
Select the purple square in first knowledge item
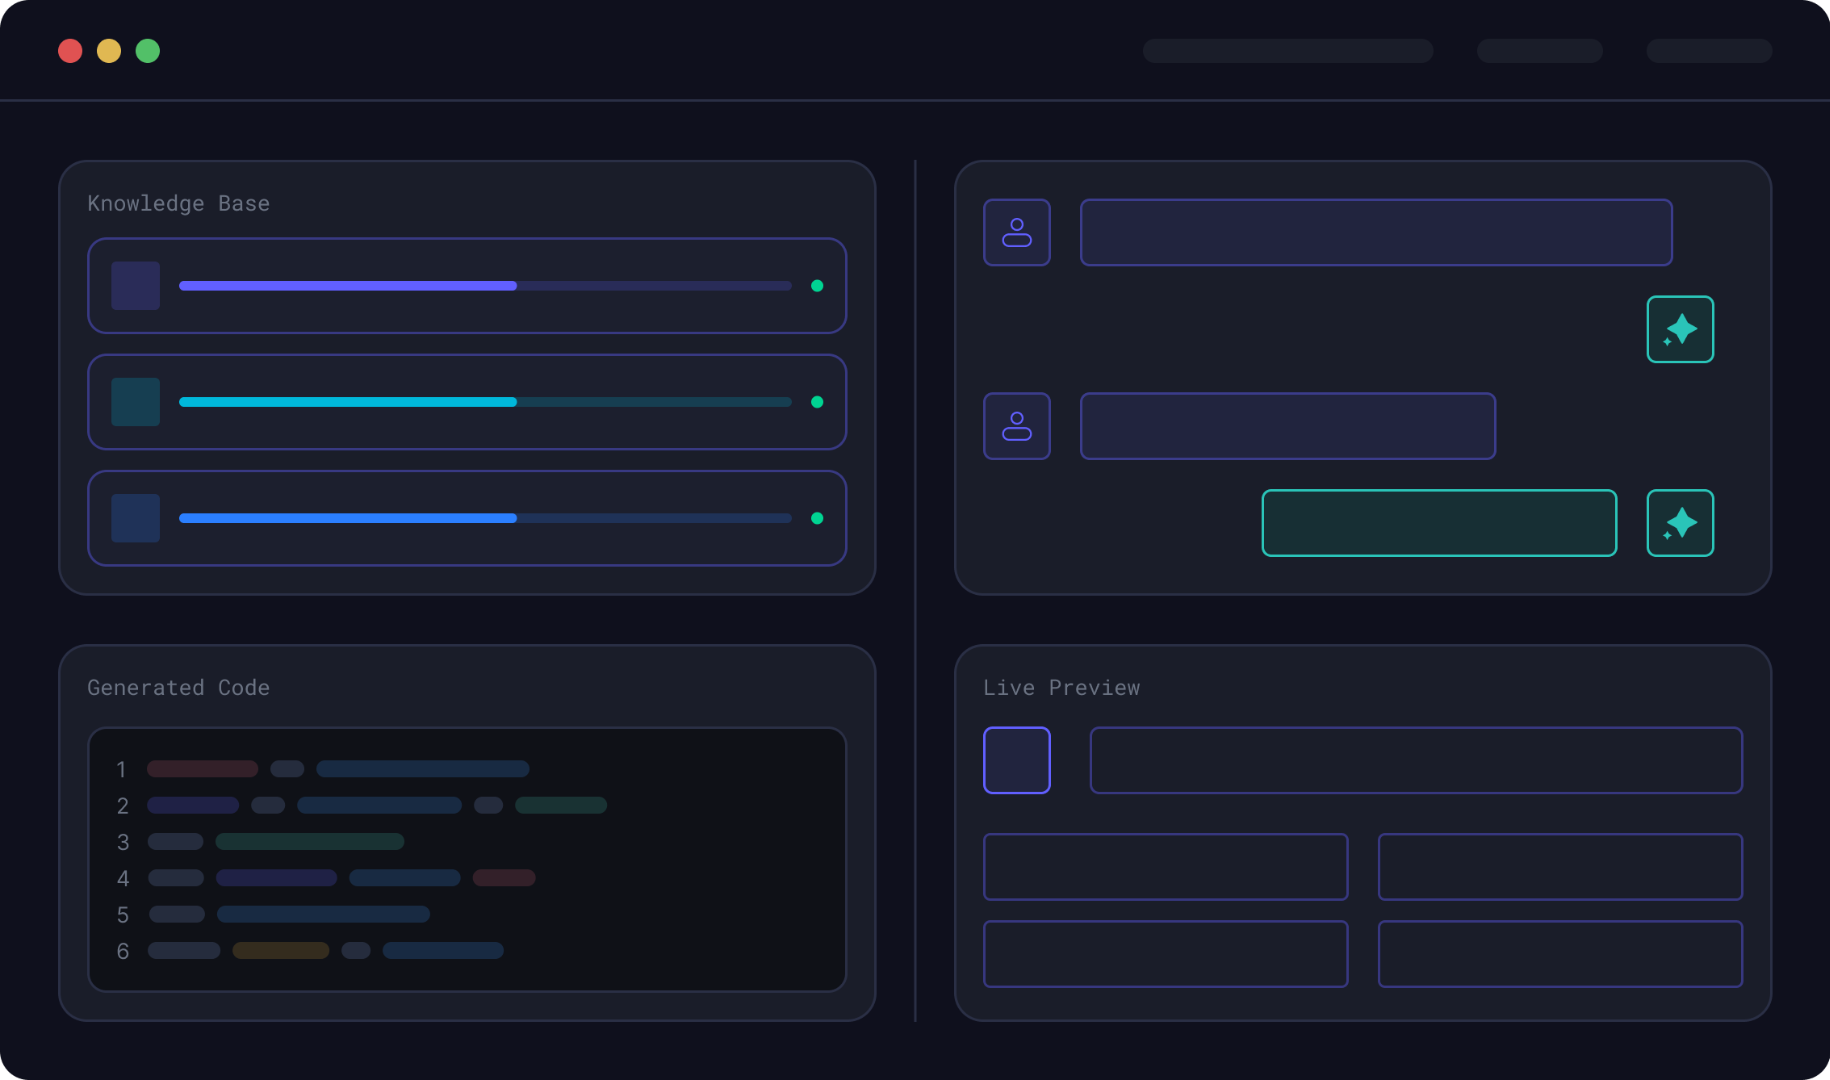(135, 285)
